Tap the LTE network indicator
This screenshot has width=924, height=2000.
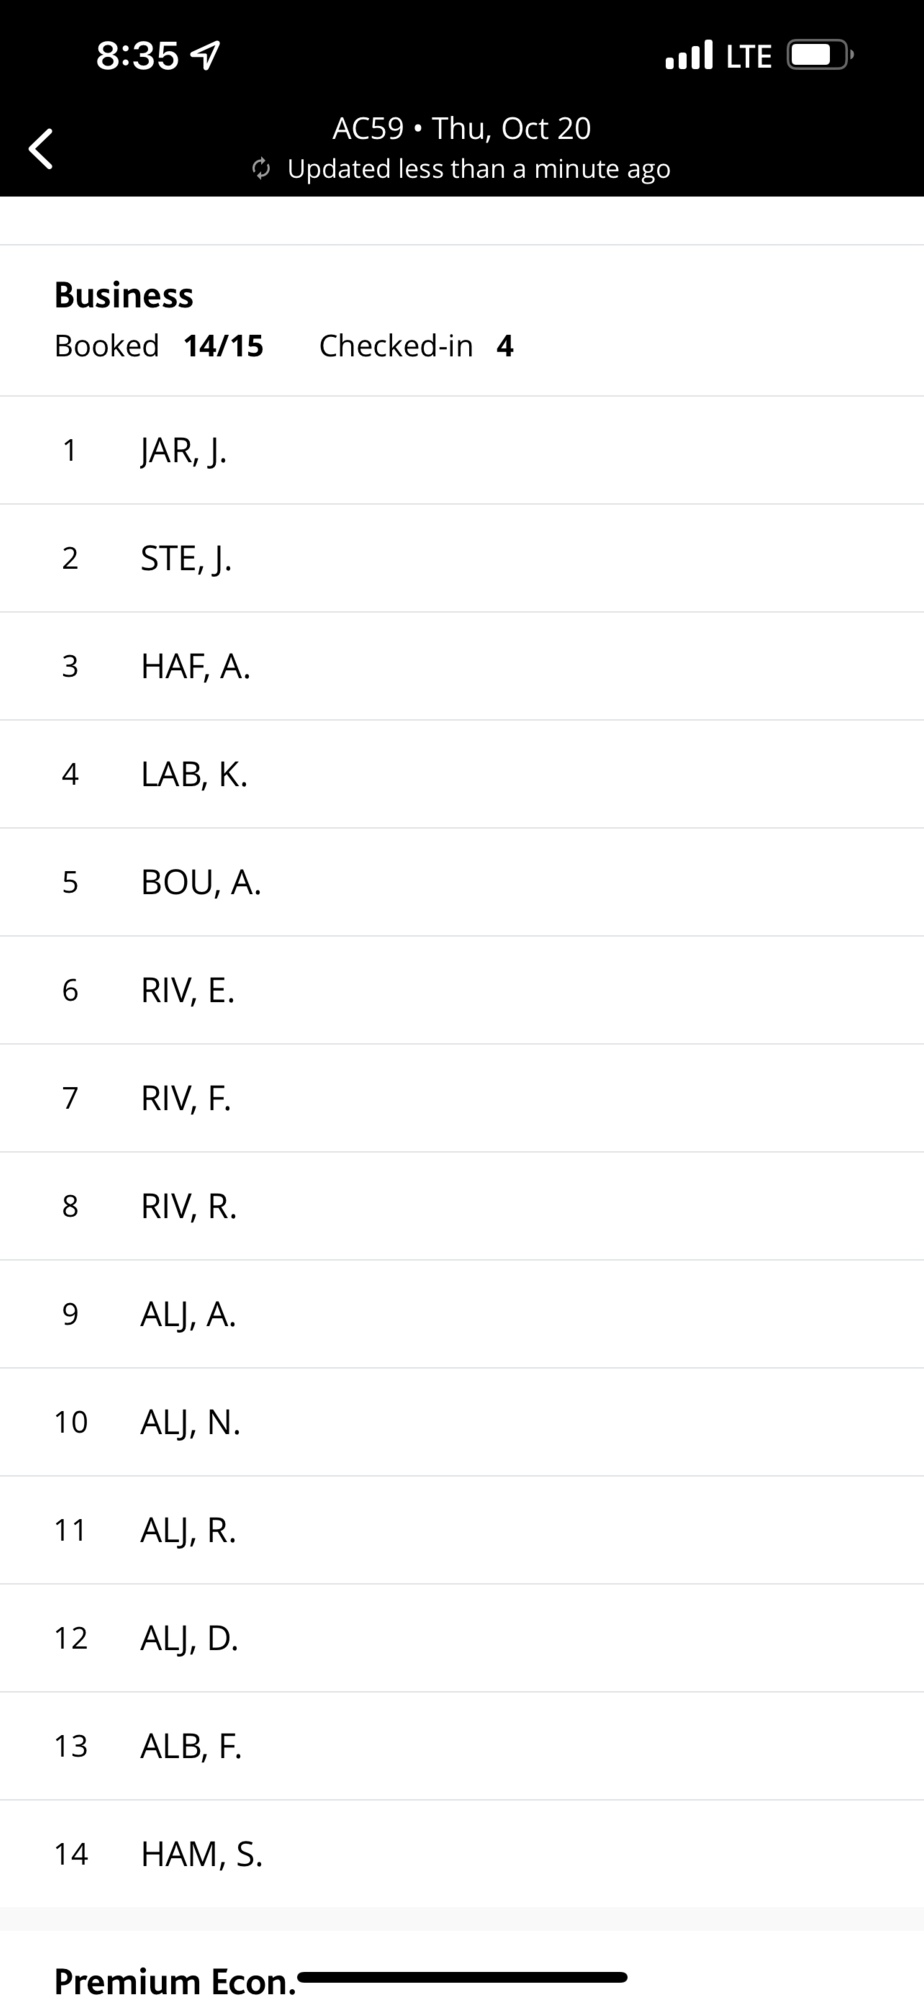[x=749, y=56]
